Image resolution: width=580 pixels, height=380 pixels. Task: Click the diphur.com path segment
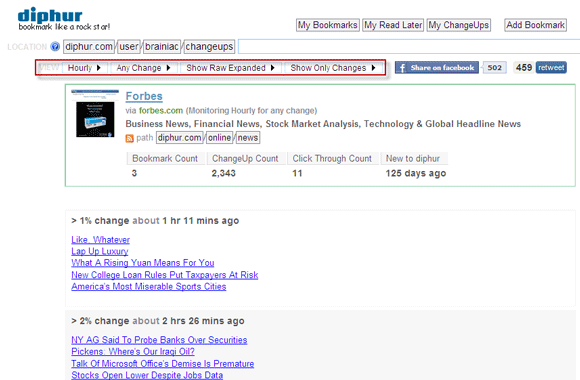point(180,138)
